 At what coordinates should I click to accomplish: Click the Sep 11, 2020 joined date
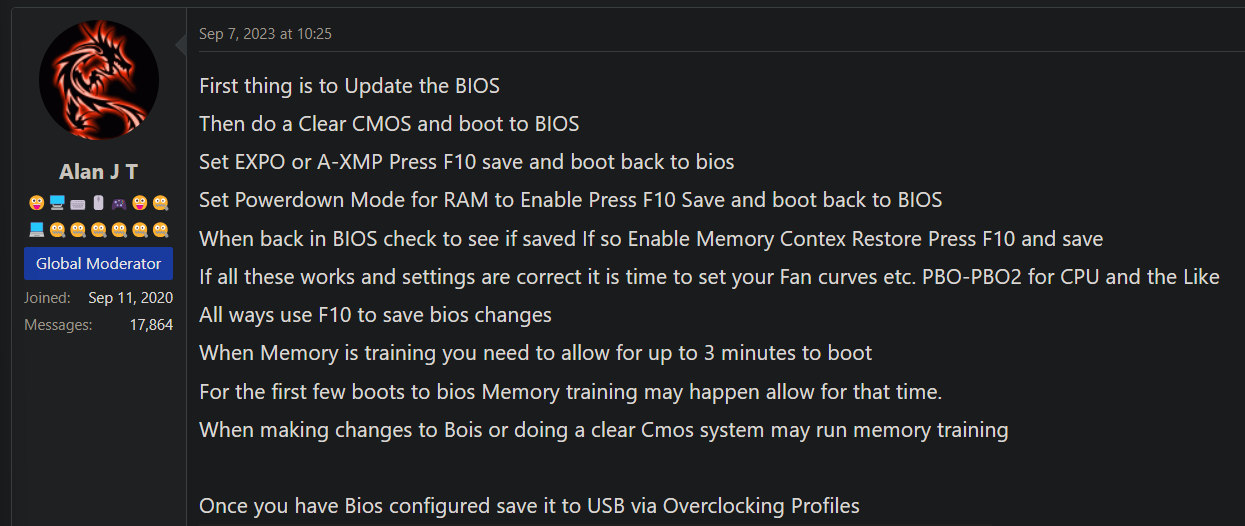click(130, 298)
